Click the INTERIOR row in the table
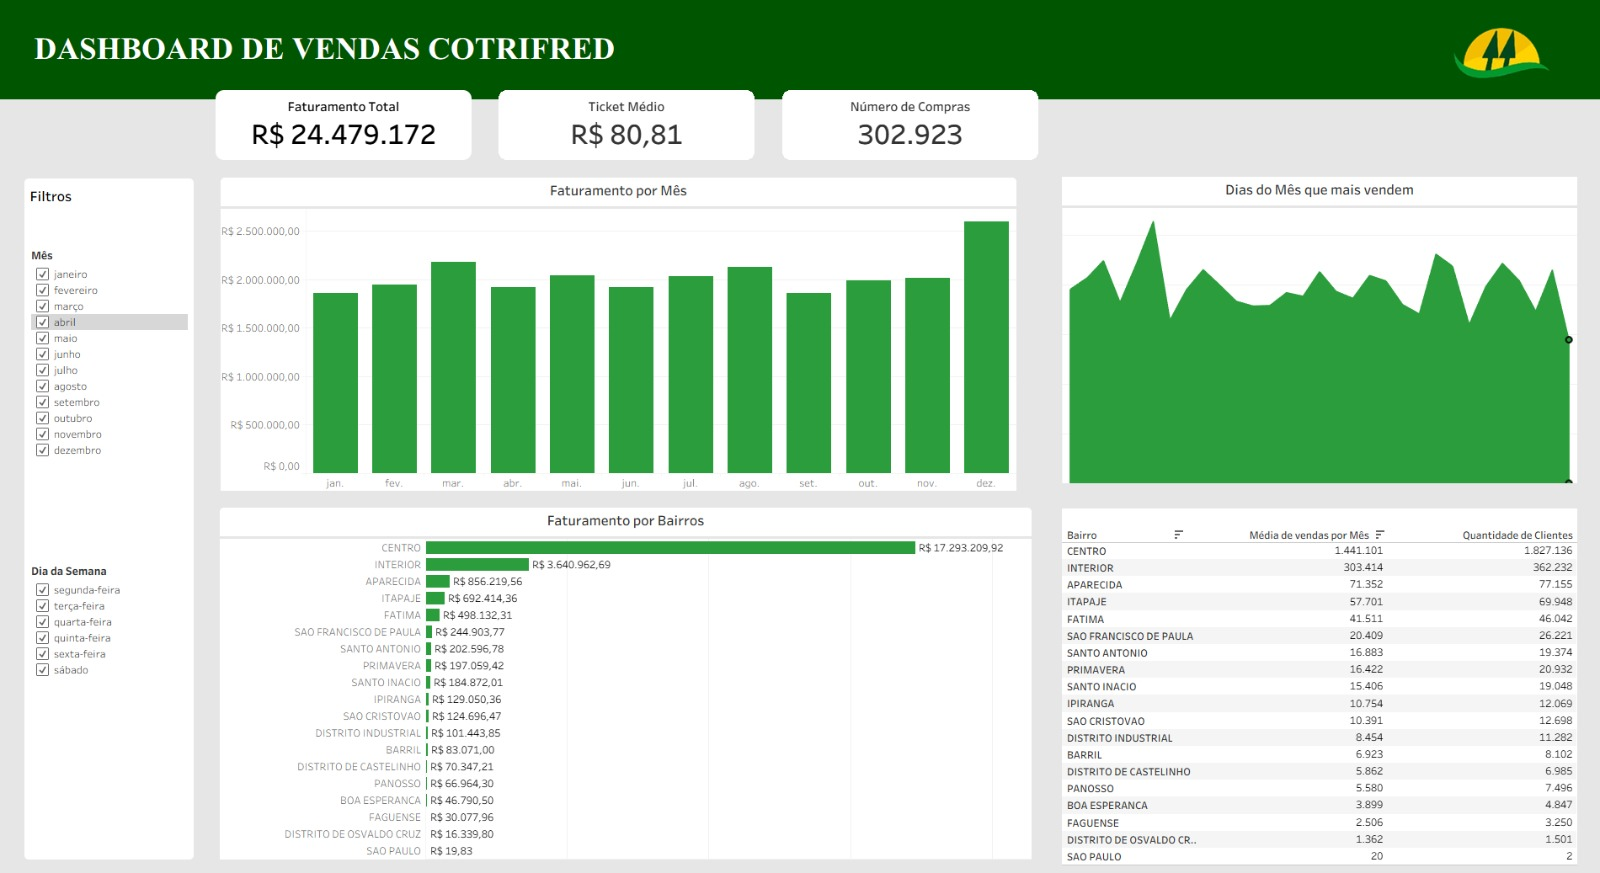Image resolution: width=1600 pixels, height=873 pixels. (x=1319, y=568)
